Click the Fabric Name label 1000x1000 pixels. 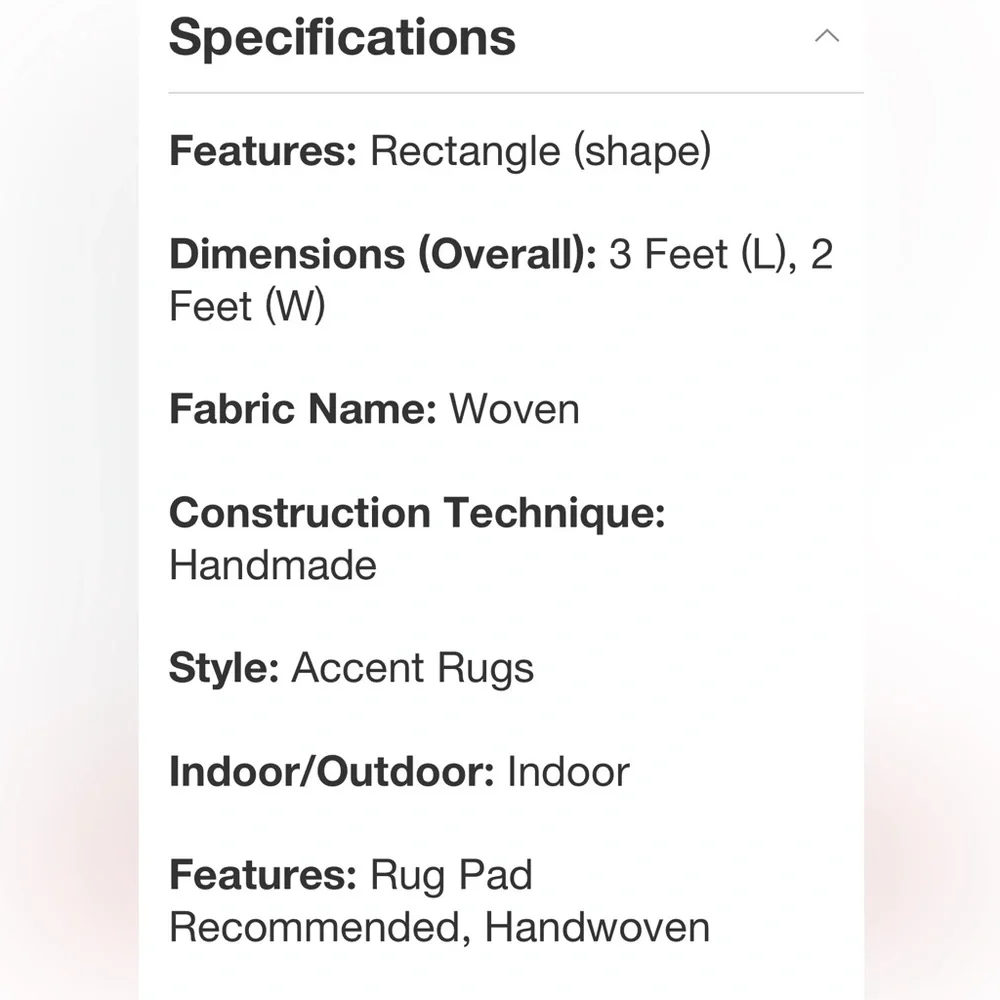[303, 409]
